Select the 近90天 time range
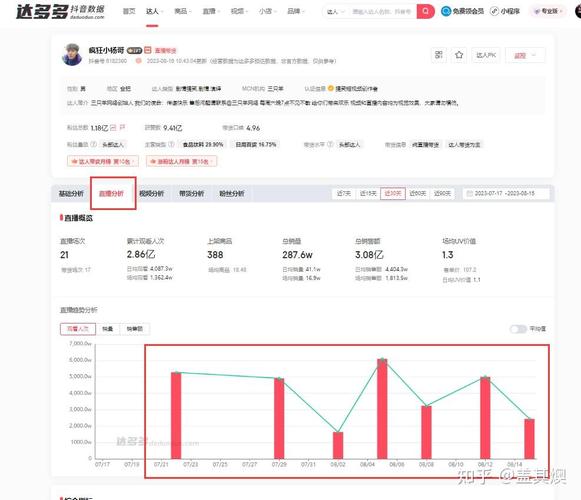The height and width of the screenshot is (500, 581). coord(442,193)
